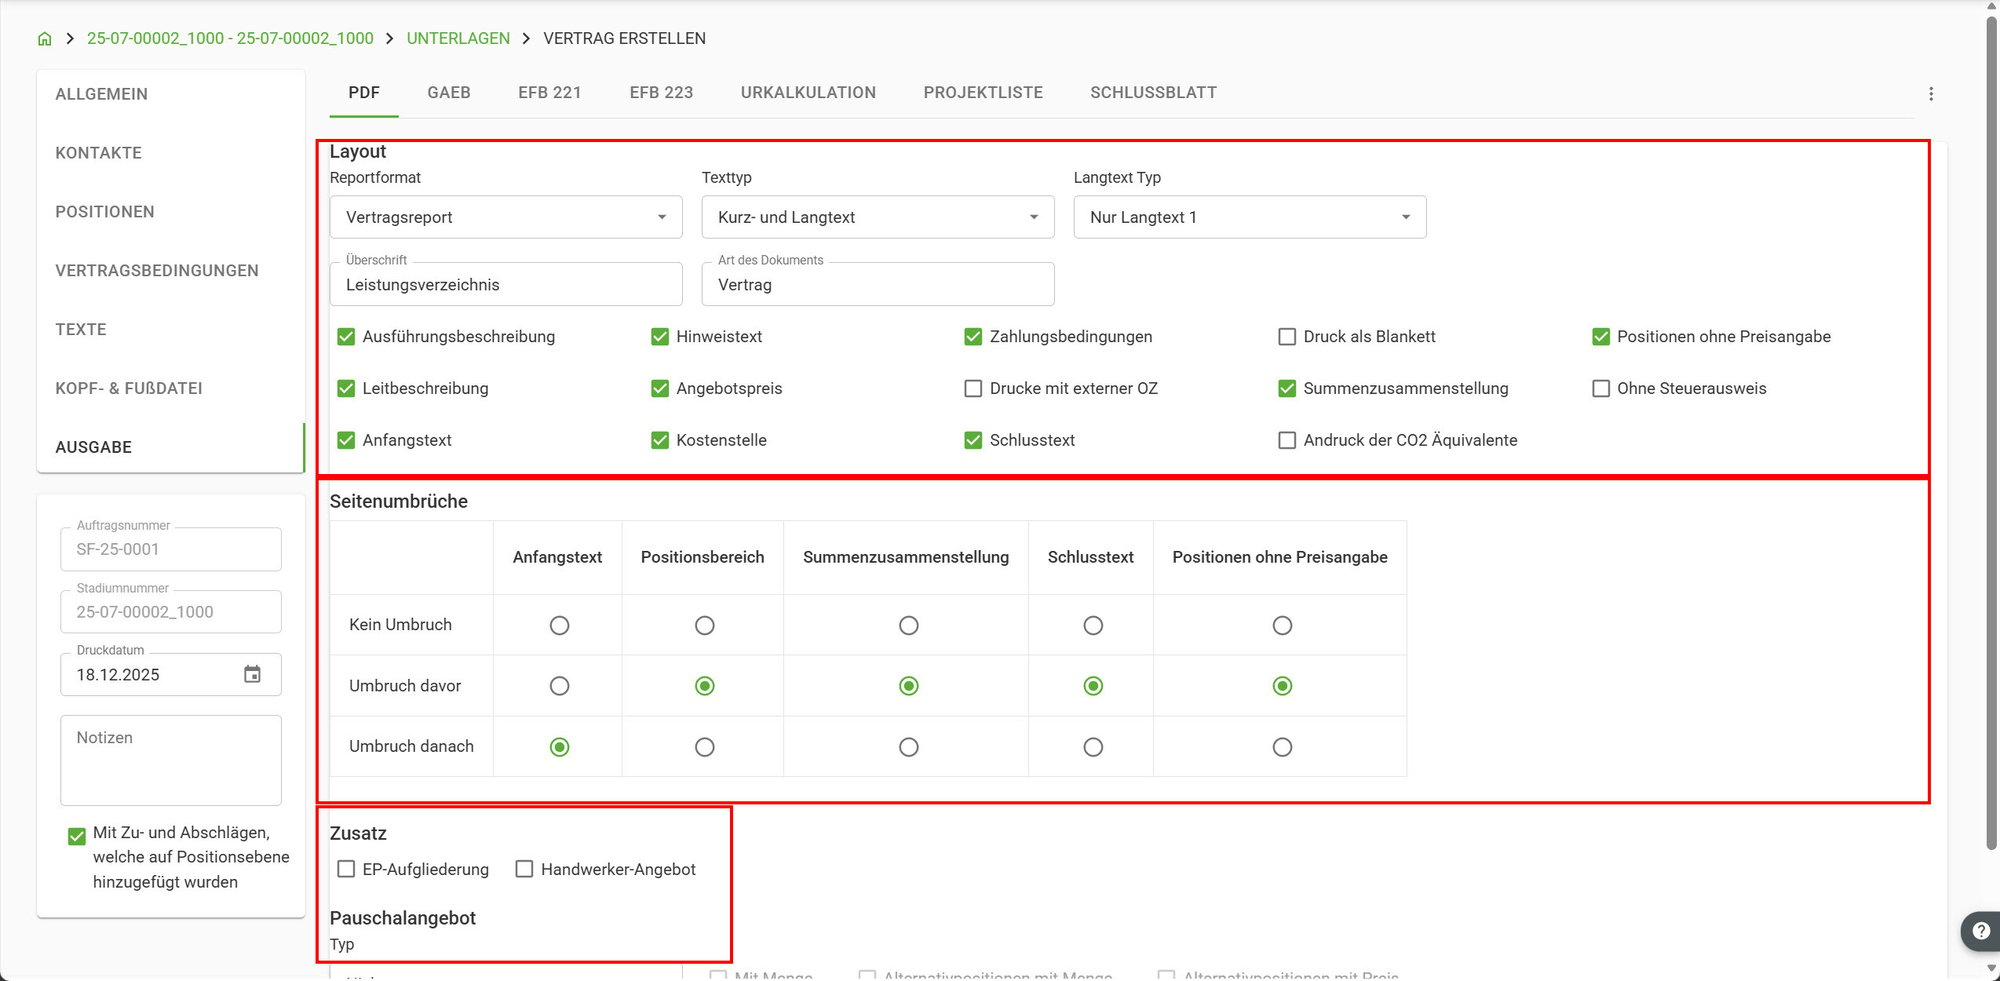Select the SCHLUSSBLATT tab
Image resolution: width=2000 pixels, height=981 pixels.
point(1153,93)
